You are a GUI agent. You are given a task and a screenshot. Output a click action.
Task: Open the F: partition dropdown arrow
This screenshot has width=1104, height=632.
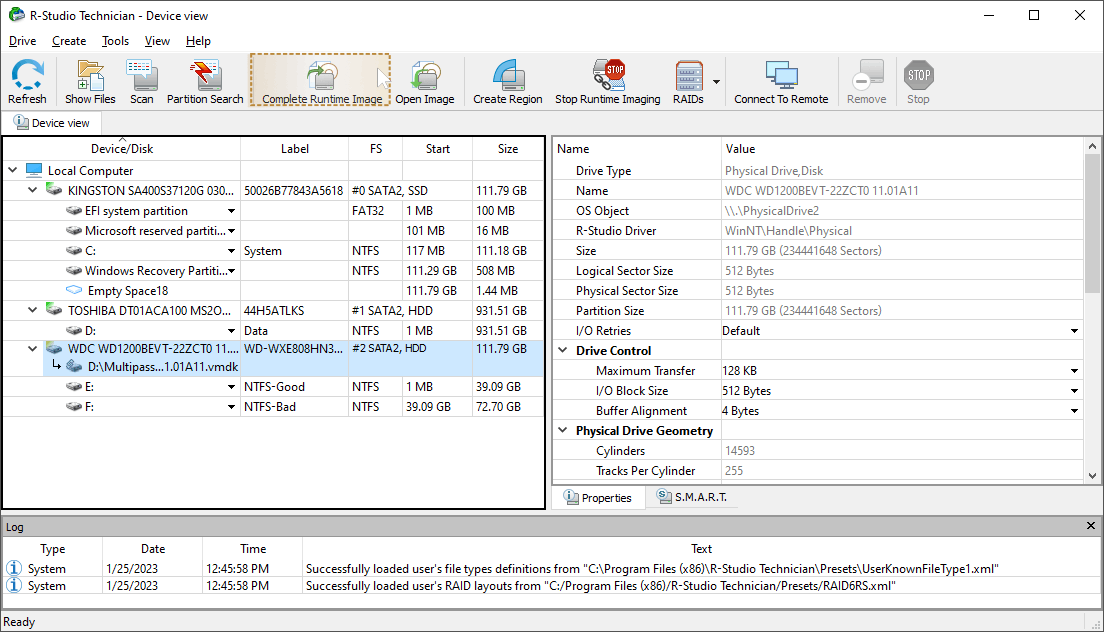[x=231, y=407]
